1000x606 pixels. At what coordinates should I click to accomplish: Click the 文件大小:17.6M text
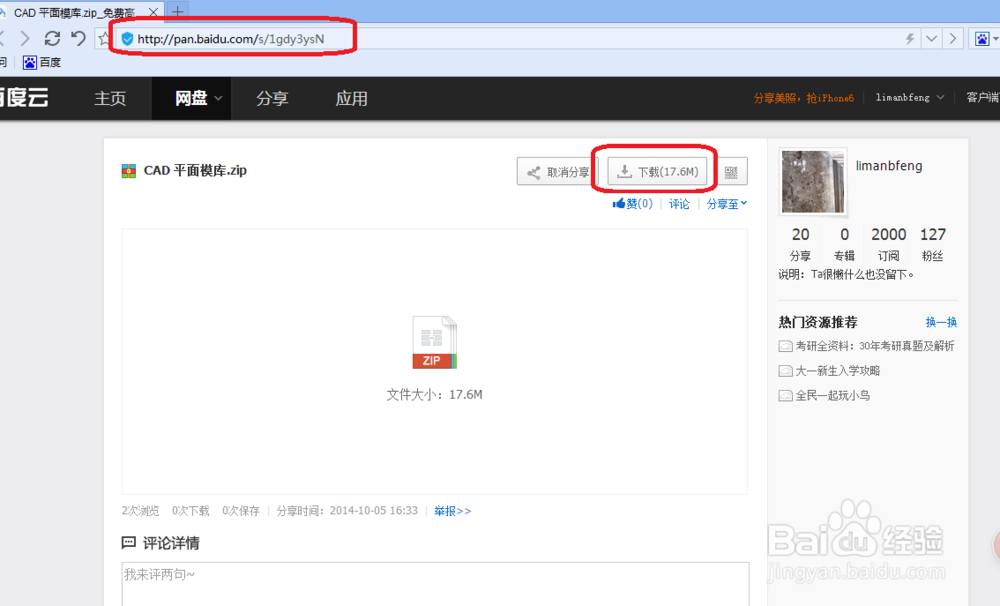coord(434,395)
